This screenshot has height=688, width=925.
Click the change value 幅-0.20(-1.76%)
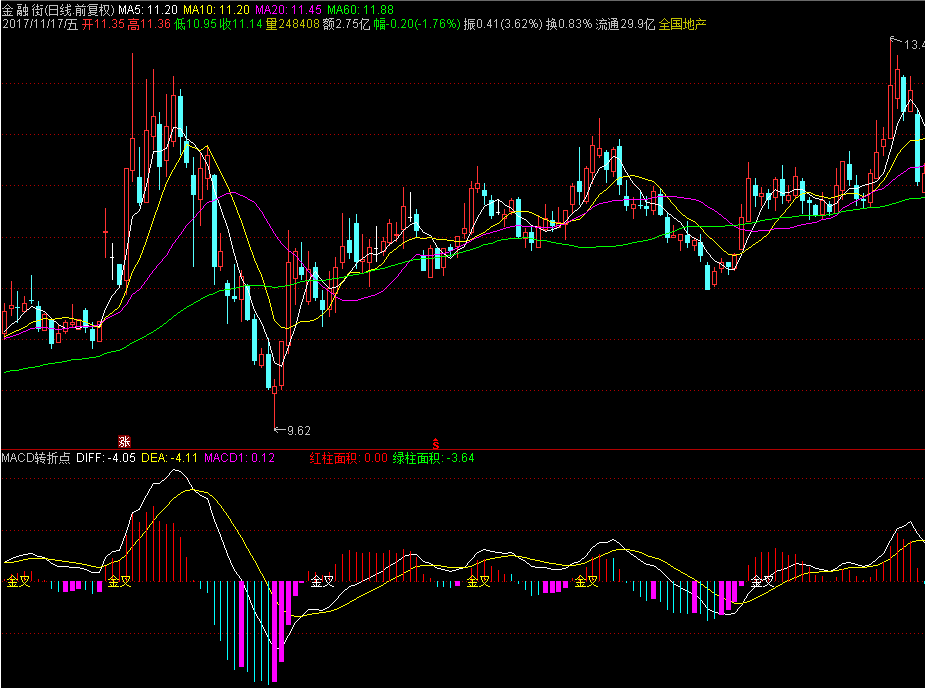tap(416, 24)
